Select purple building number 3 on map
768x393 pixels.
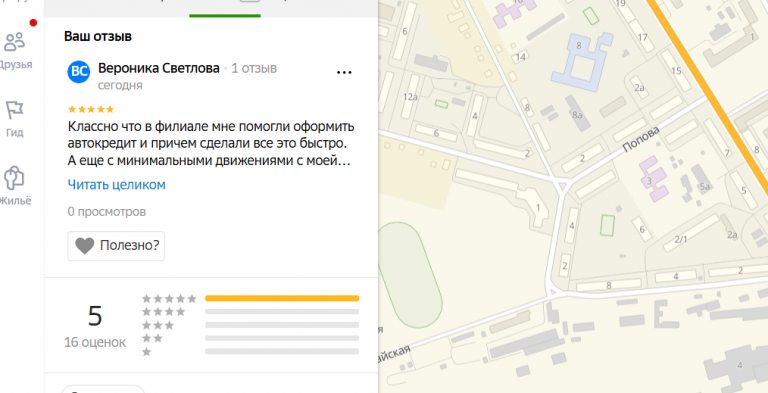(x=653, y=179)
